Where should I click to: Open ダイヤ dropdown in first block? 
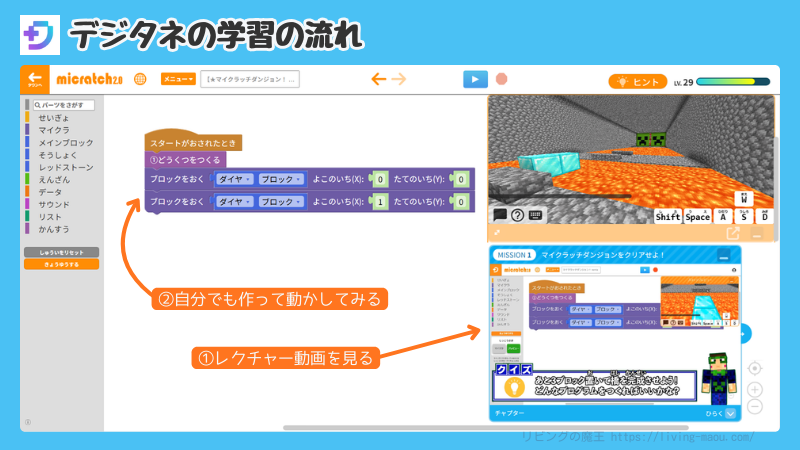[x=231, y=179]
